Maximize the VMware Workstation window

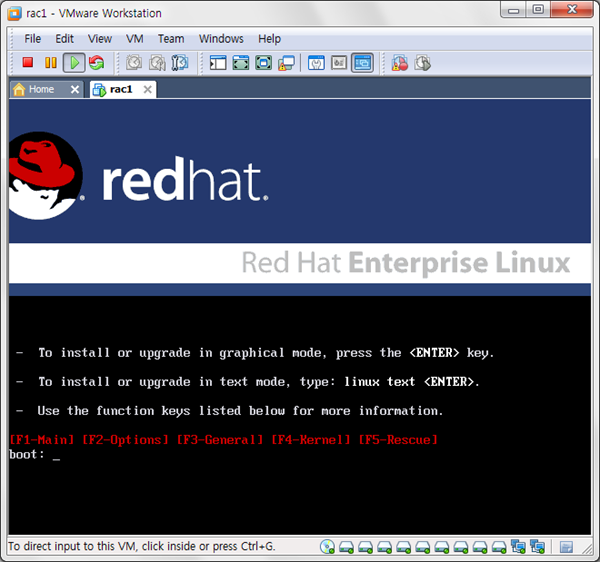tap(538, 10)
